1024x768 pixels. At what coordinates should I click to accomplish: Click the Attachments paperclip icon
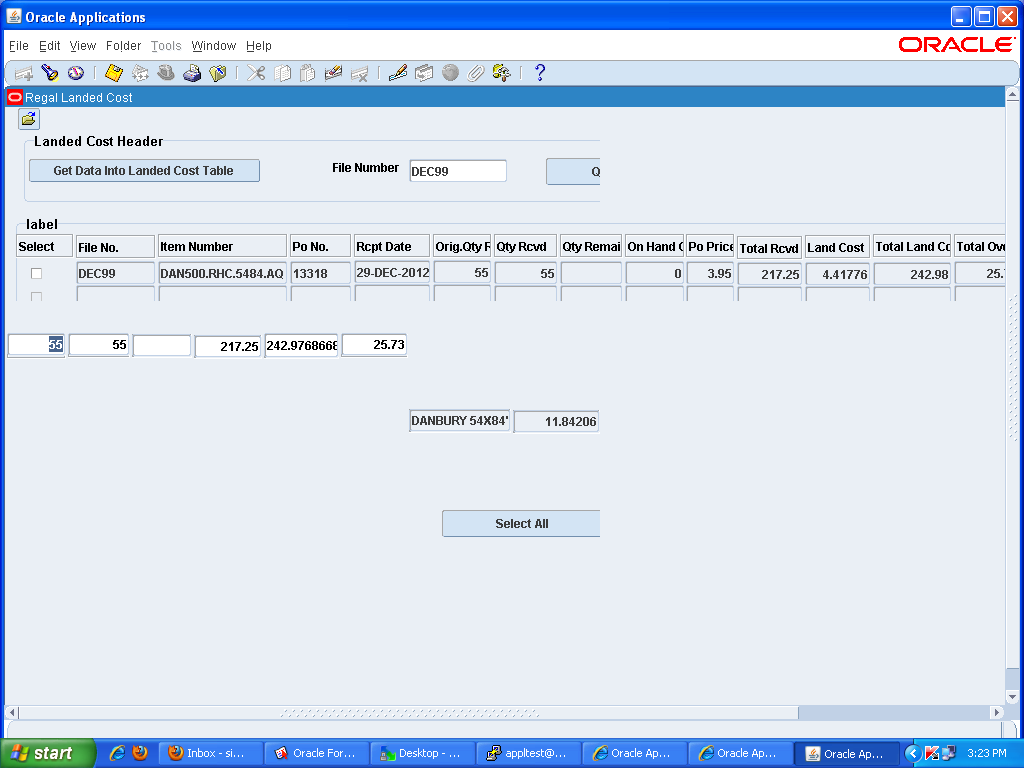click(475, 73)
